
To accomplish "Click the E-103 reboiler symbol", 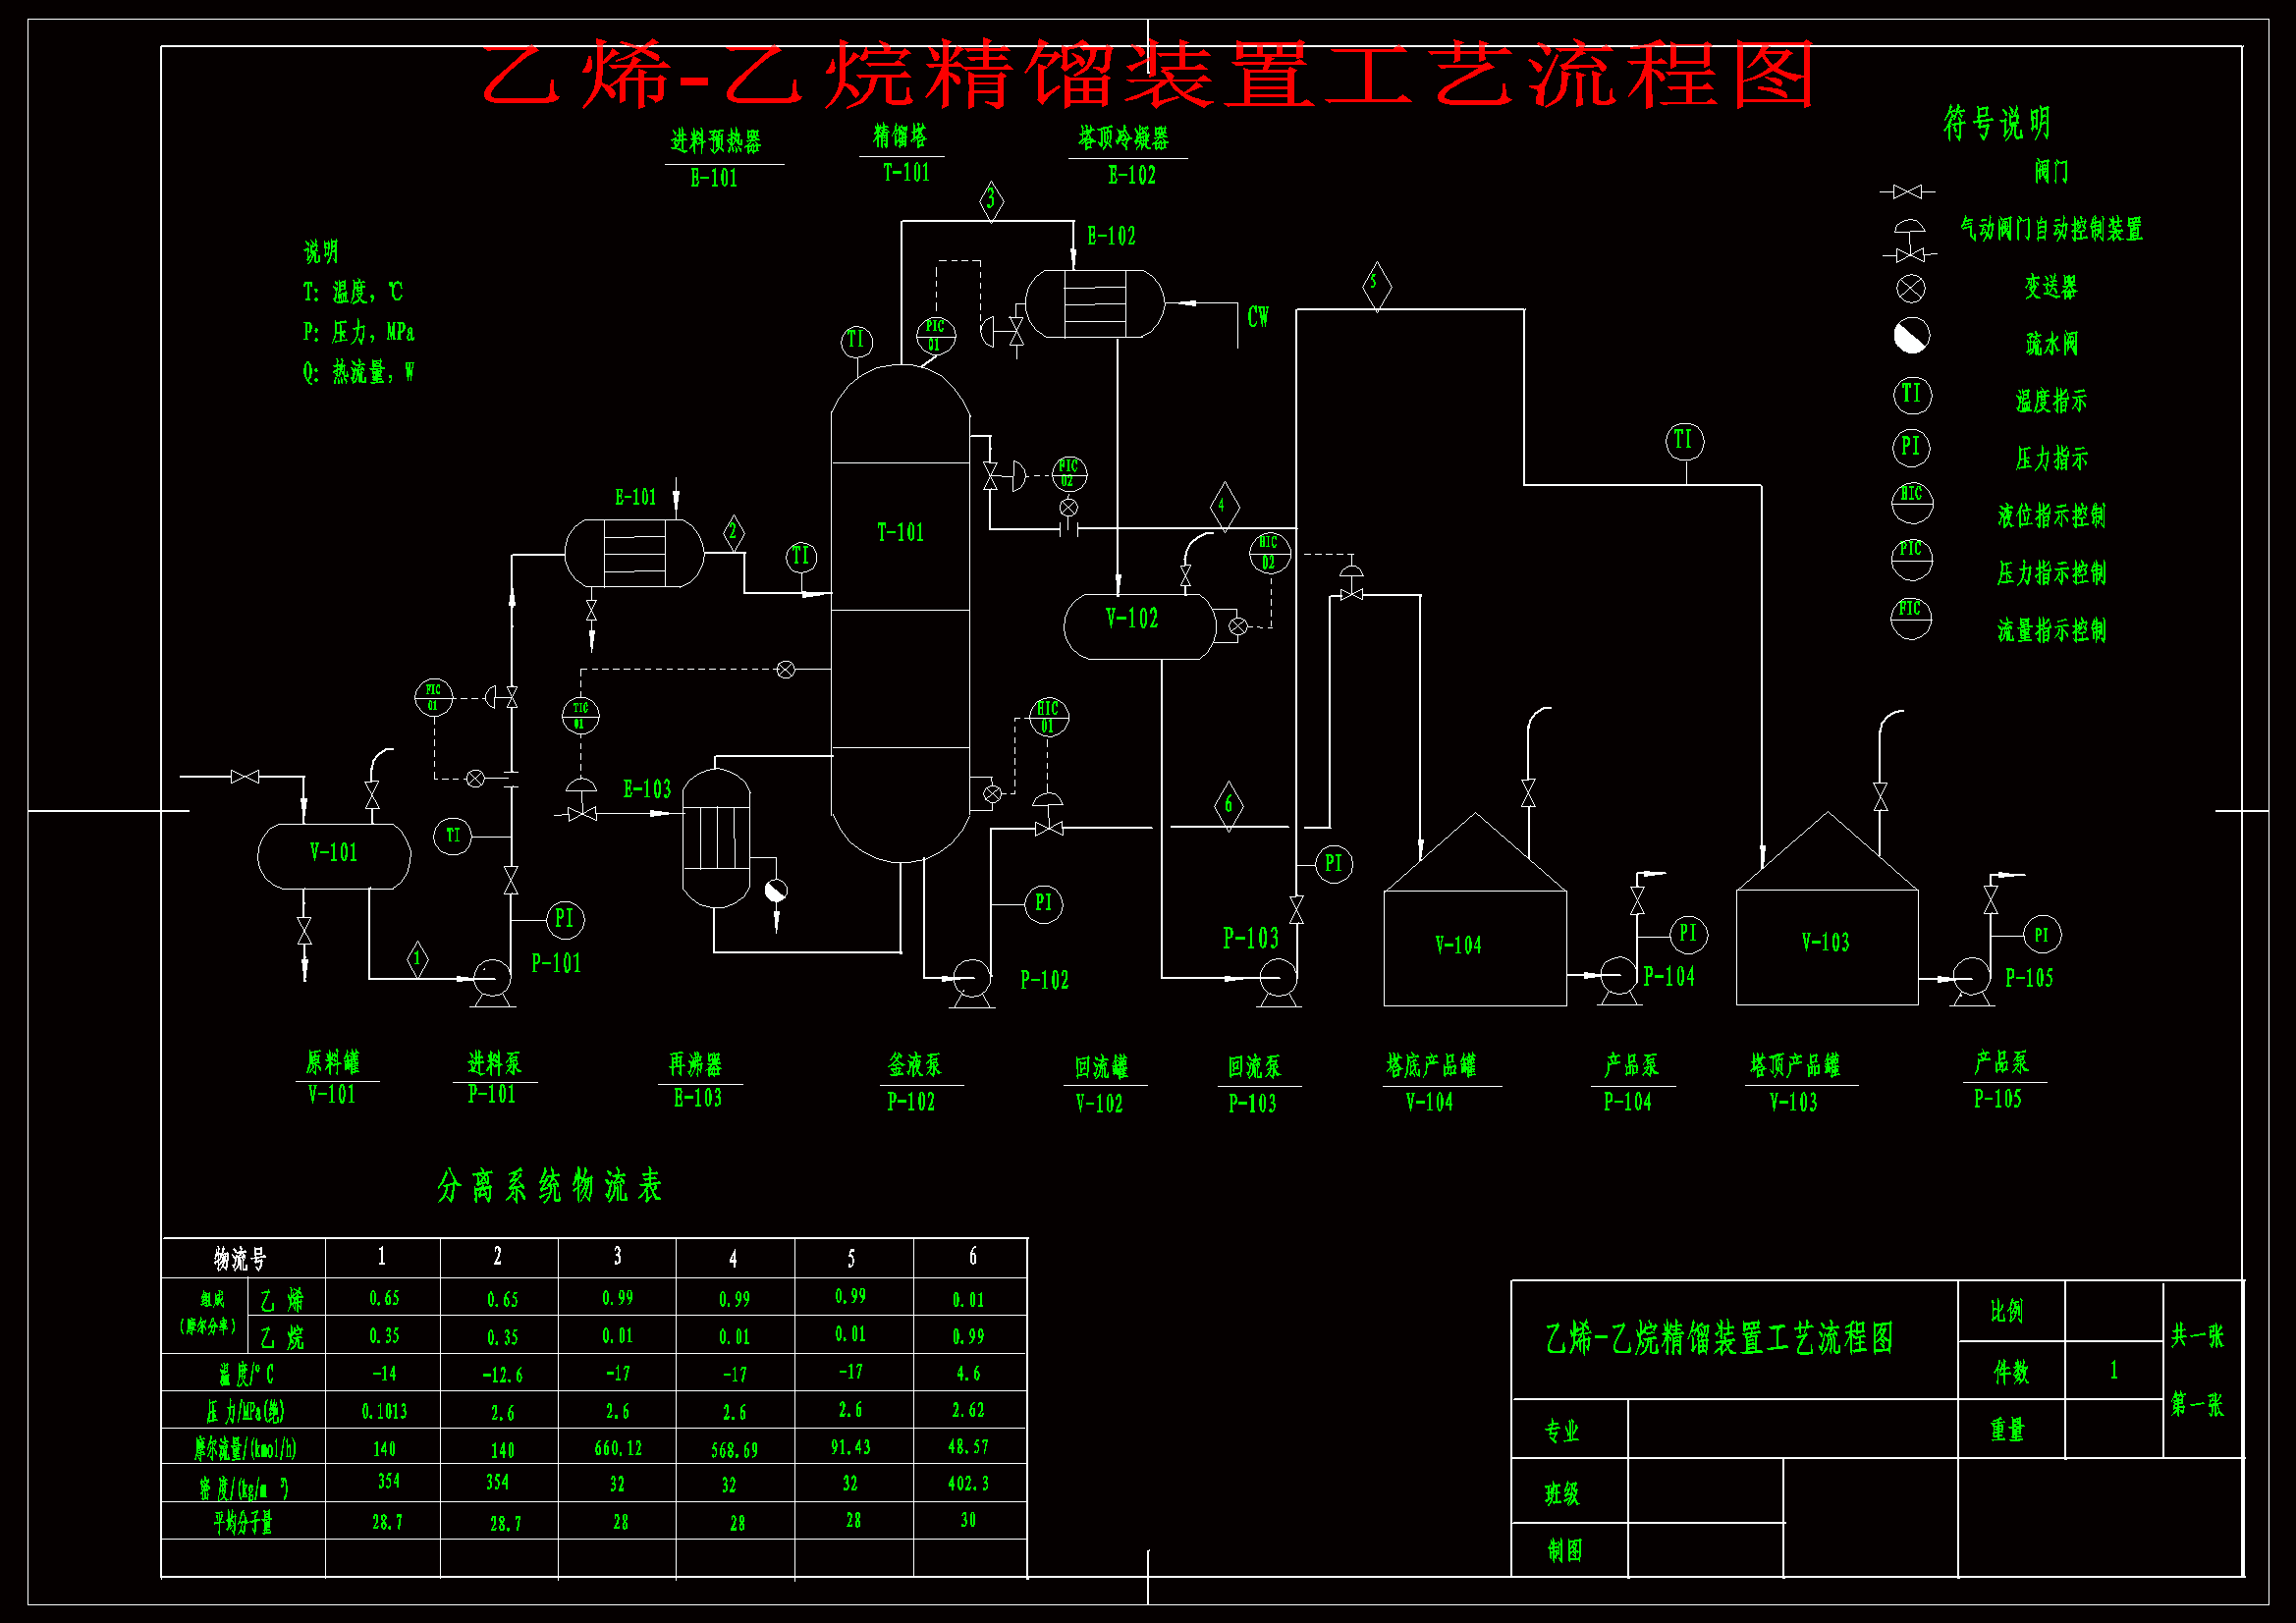I will click(716, 838).
